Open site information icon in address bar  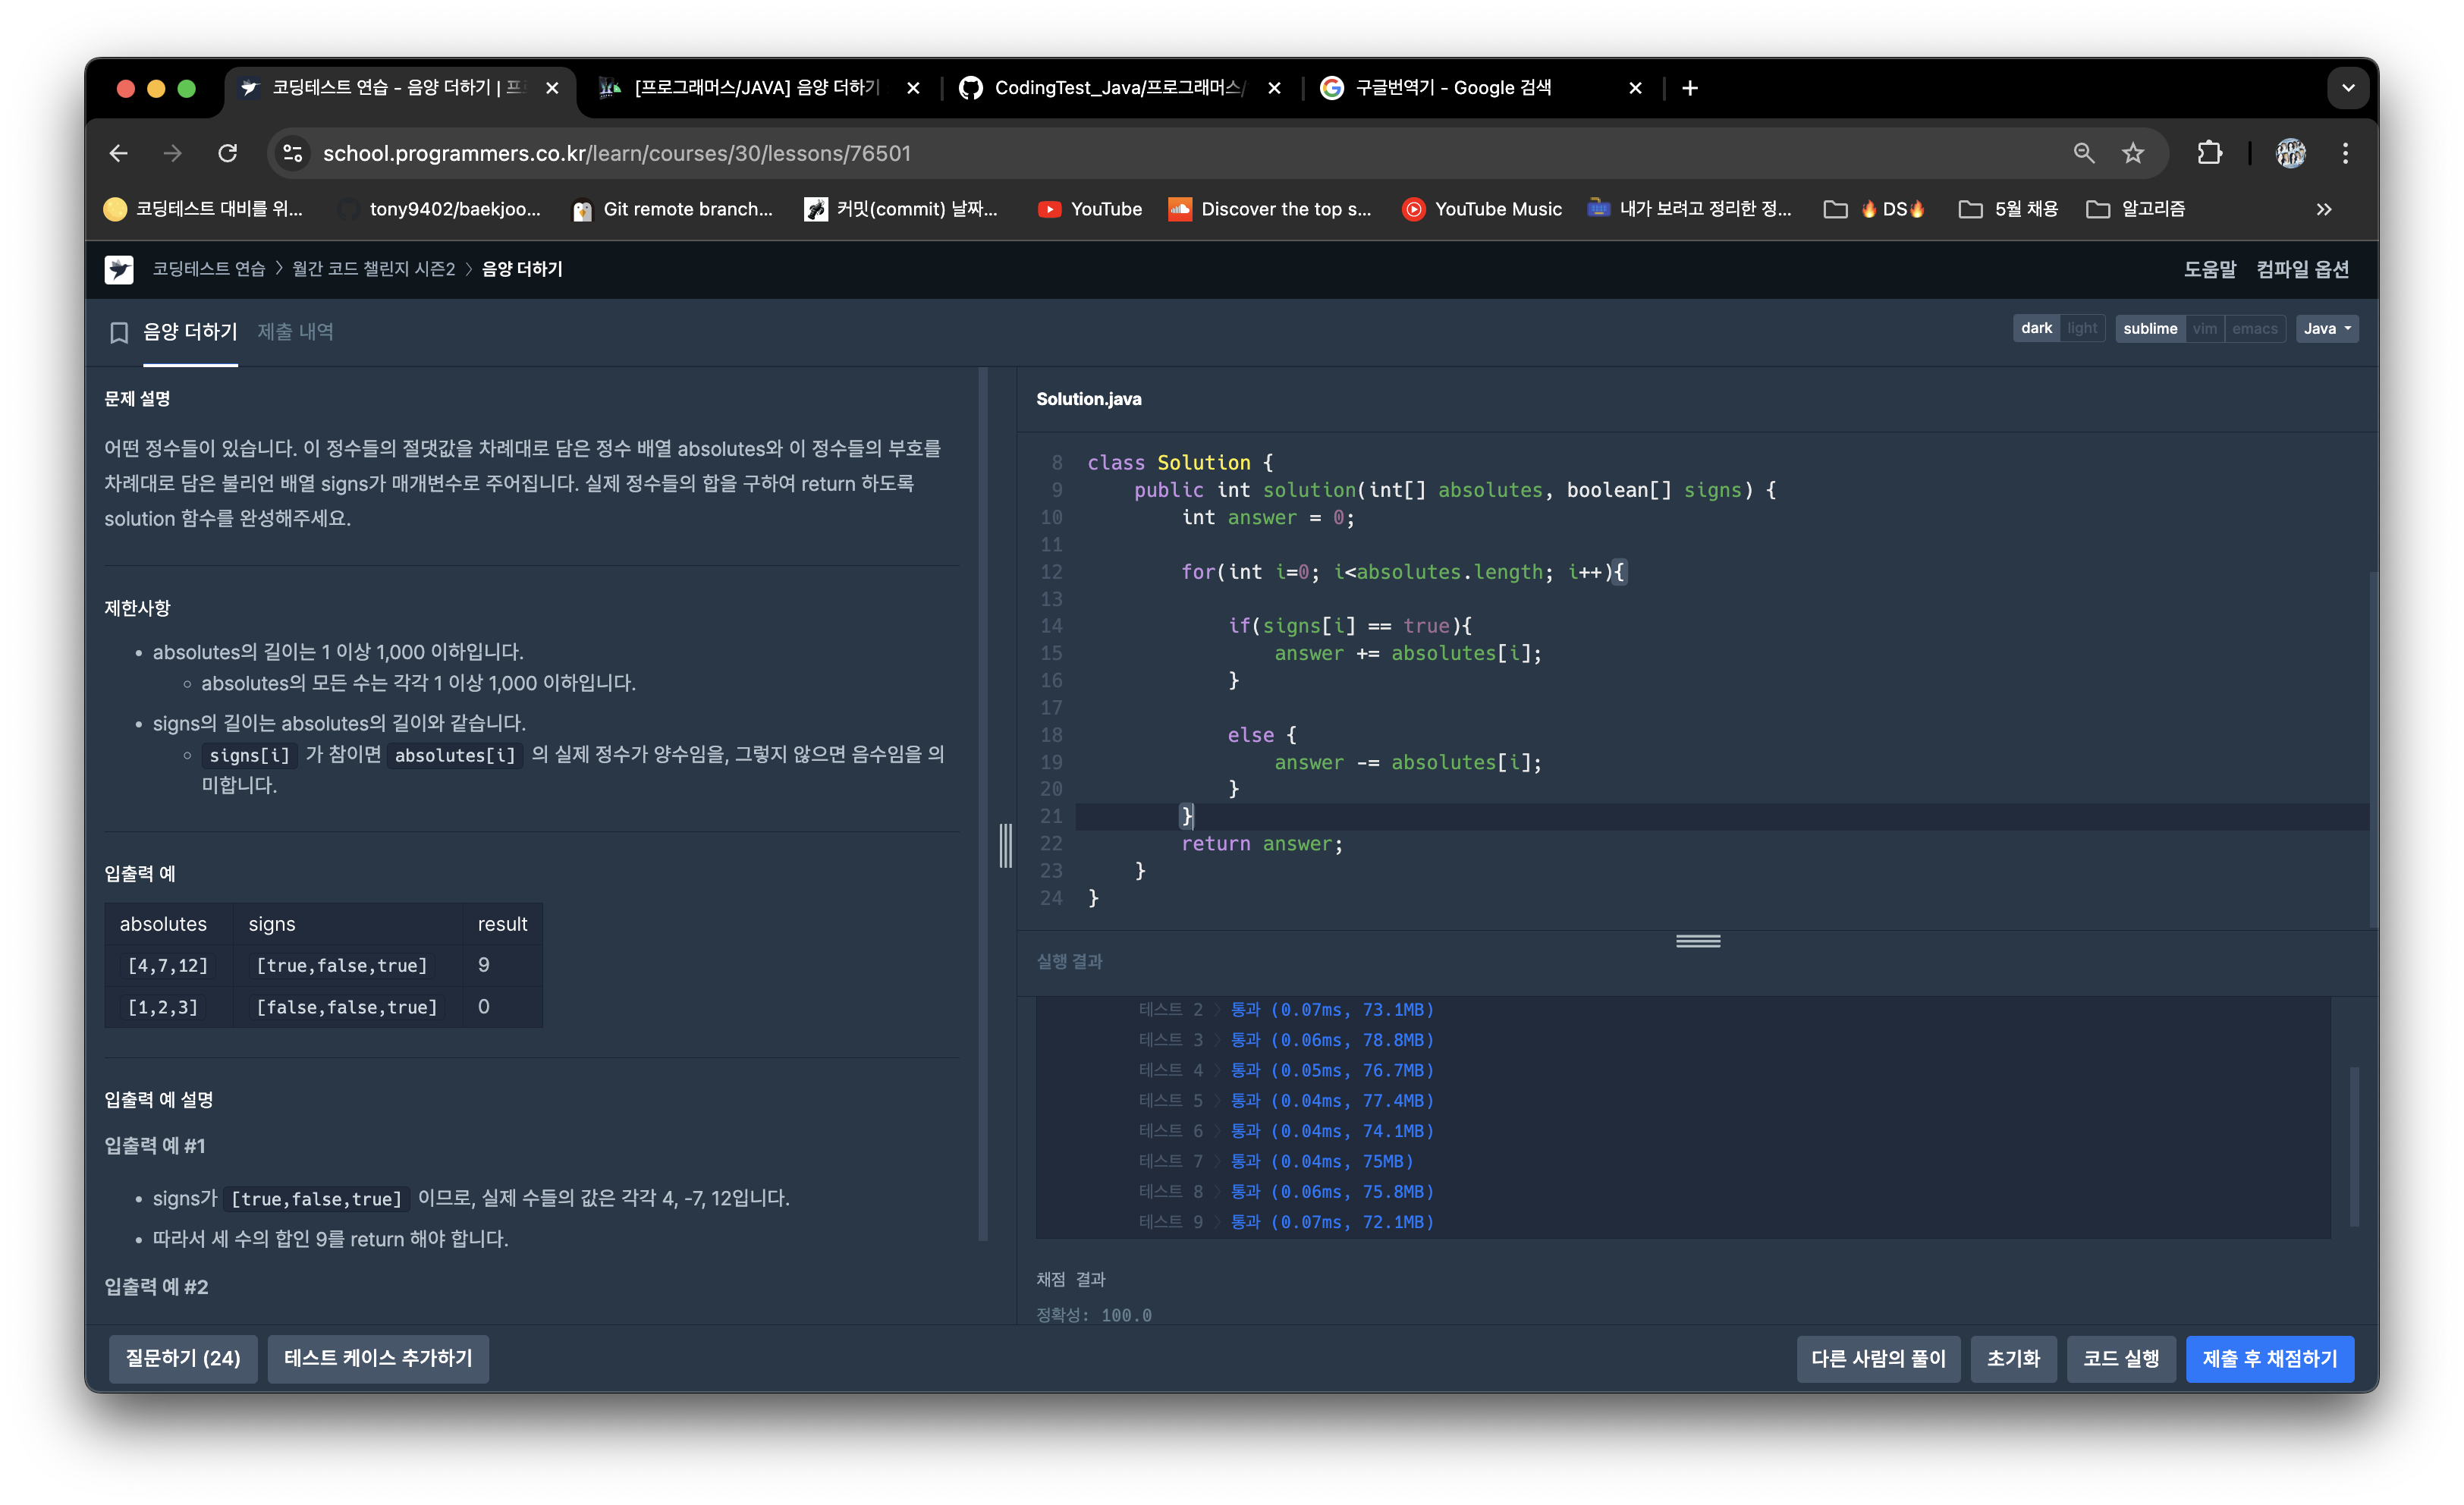tap(293, 153)
